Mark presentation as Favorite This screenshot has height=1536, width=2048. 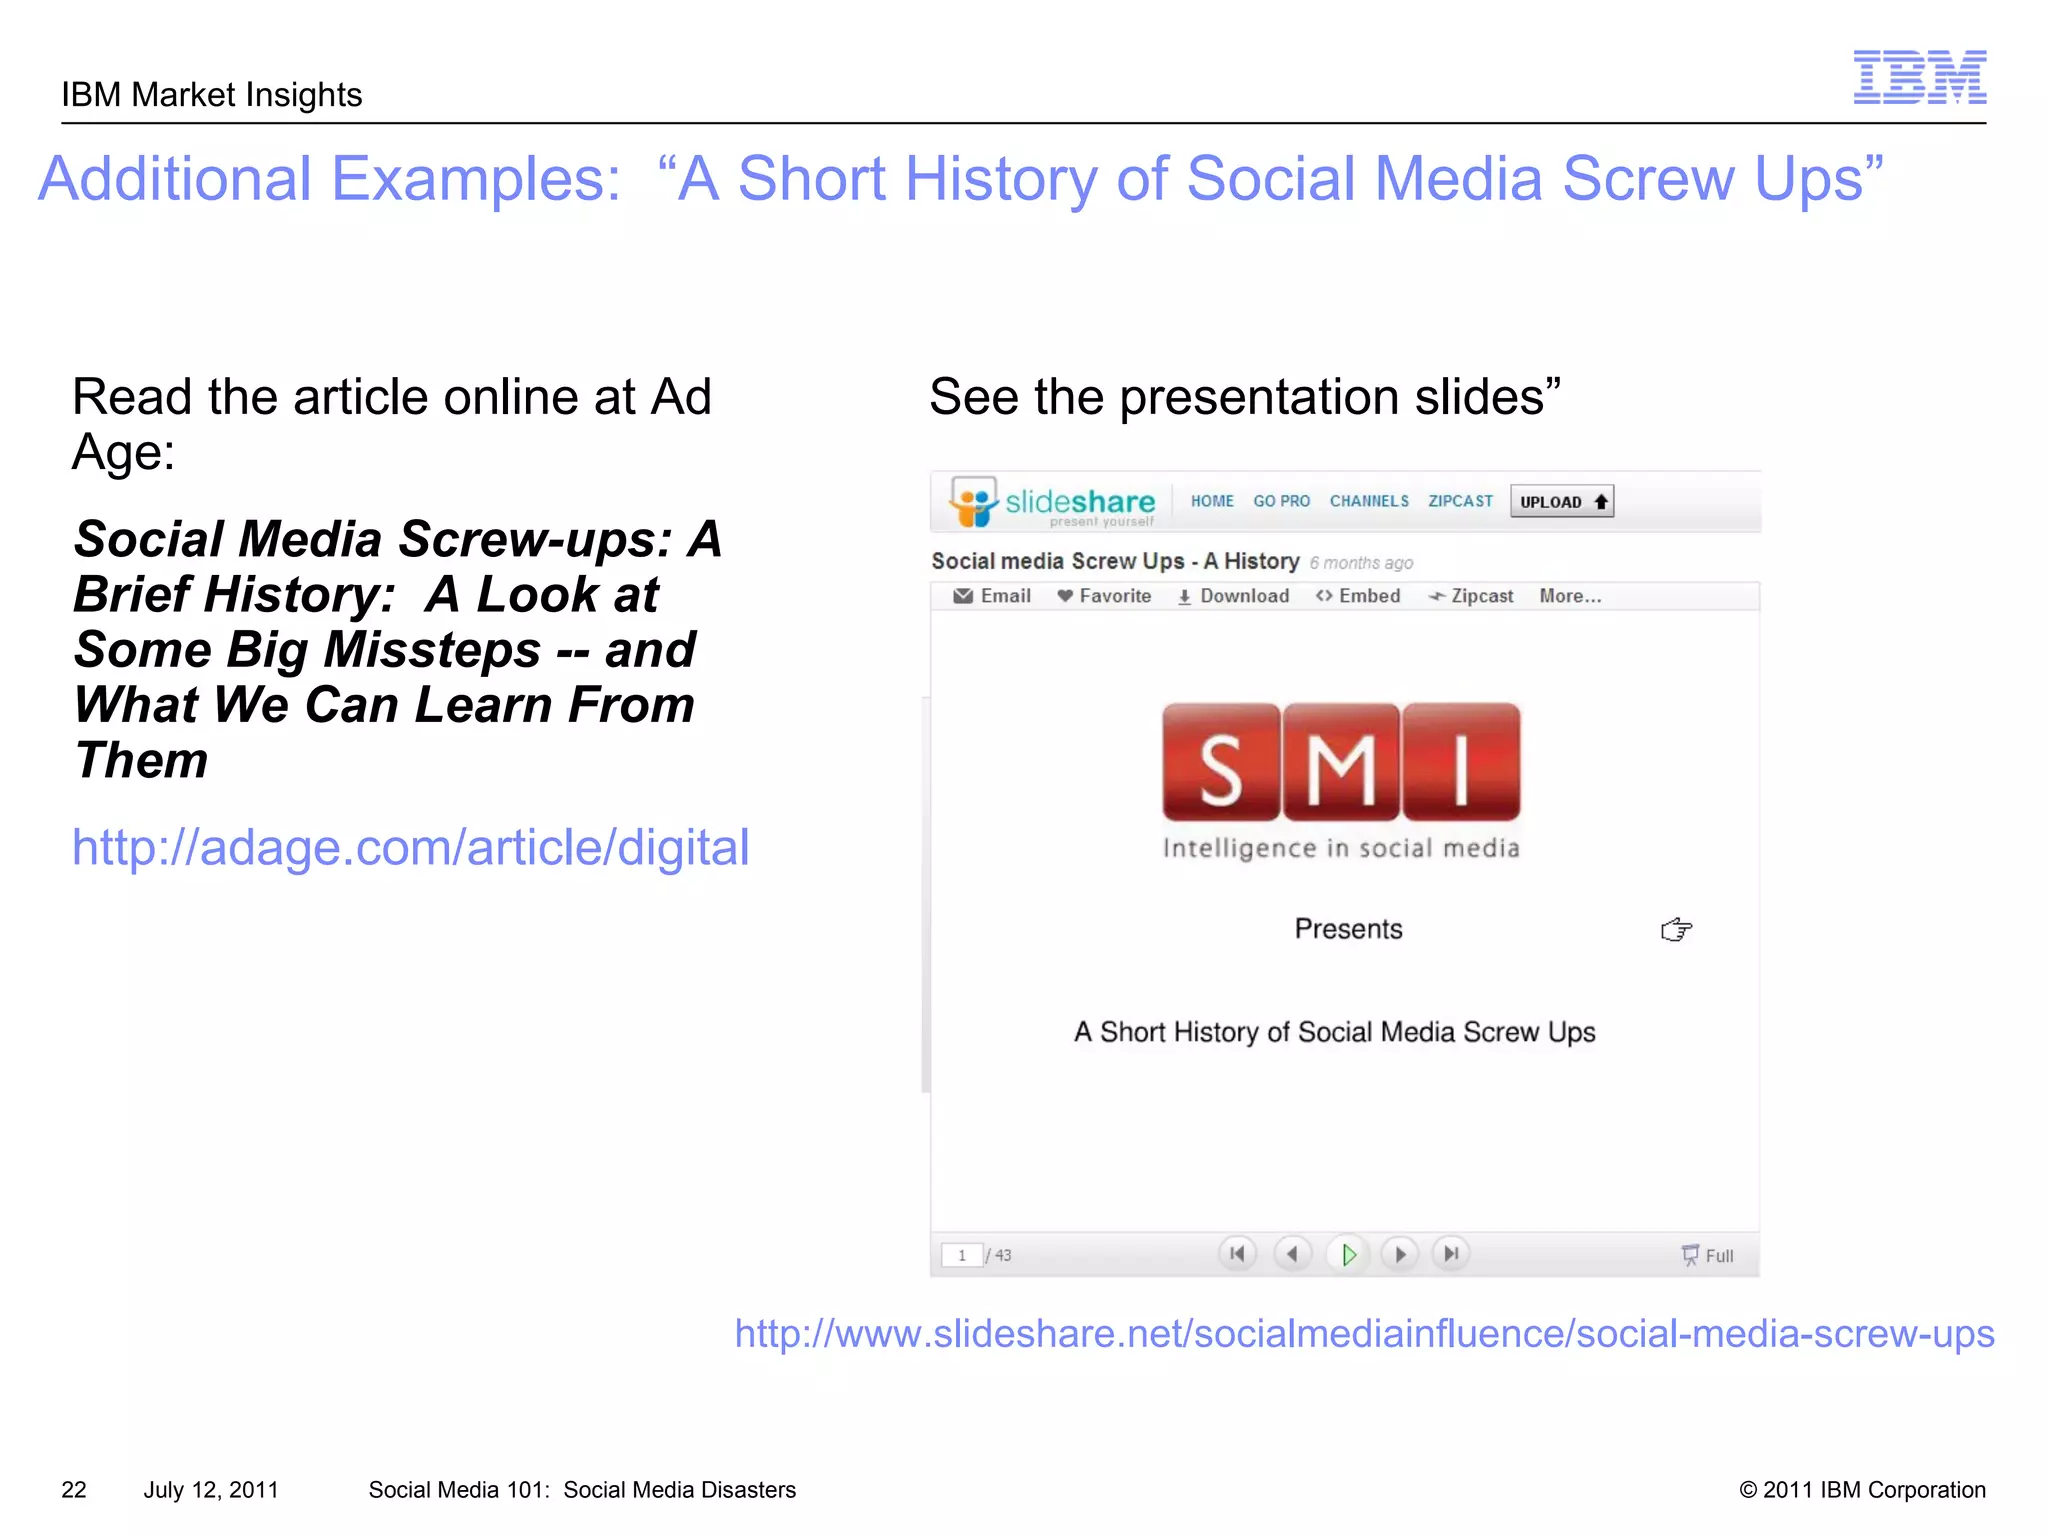[1104, 596]
